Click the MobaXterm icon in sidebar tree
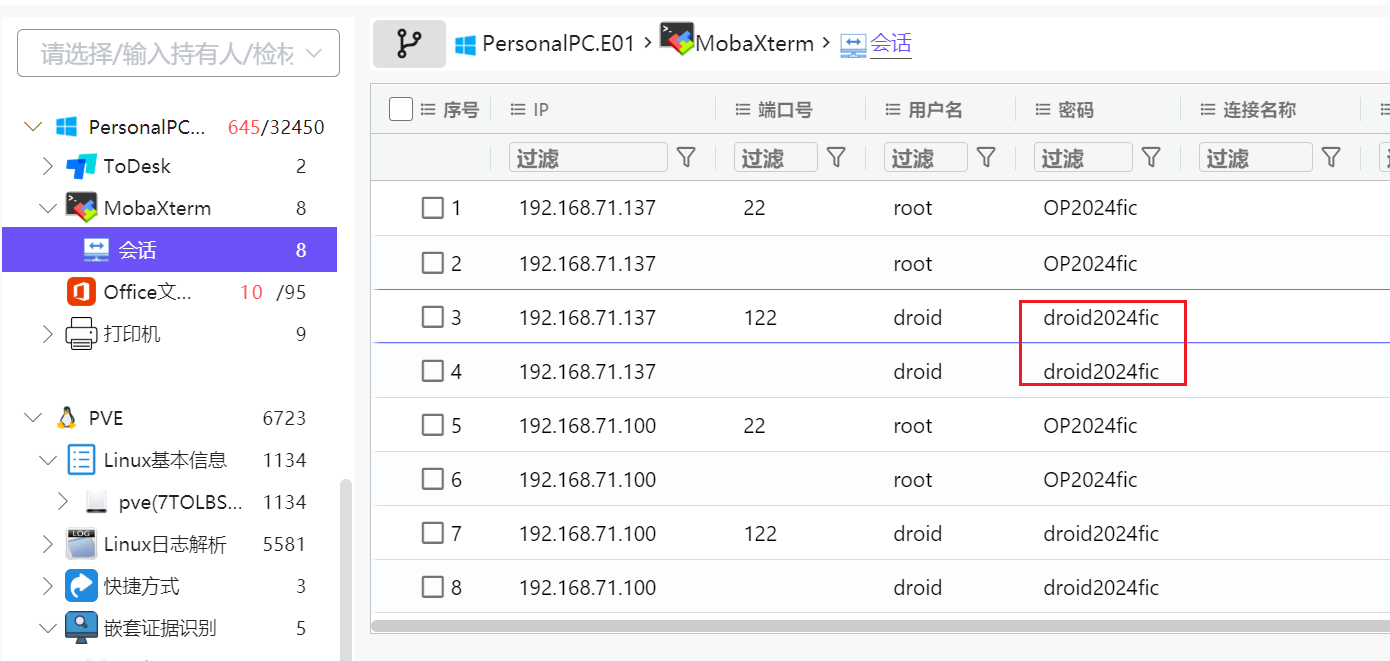1390x661 pixels. click(81, 208)
